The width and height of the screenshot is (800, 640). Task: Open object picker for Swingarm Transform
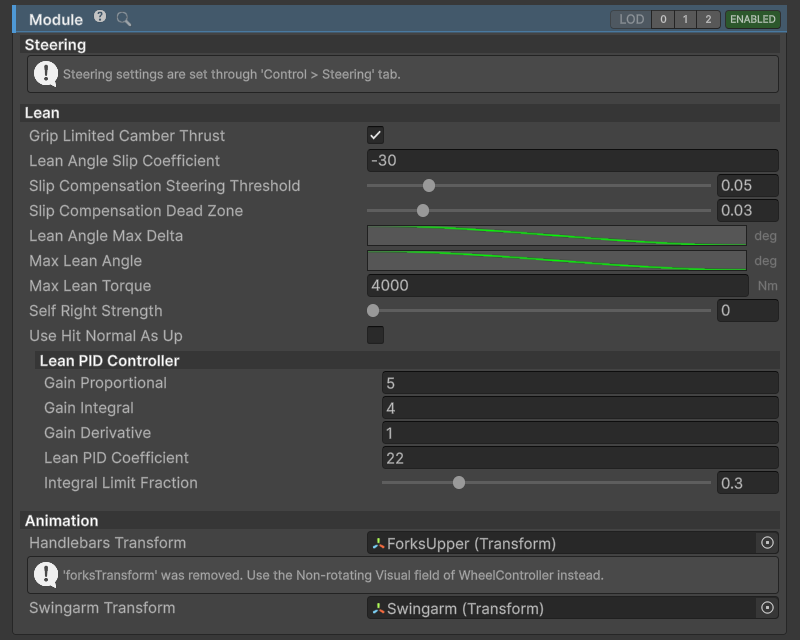pos(767,608)
